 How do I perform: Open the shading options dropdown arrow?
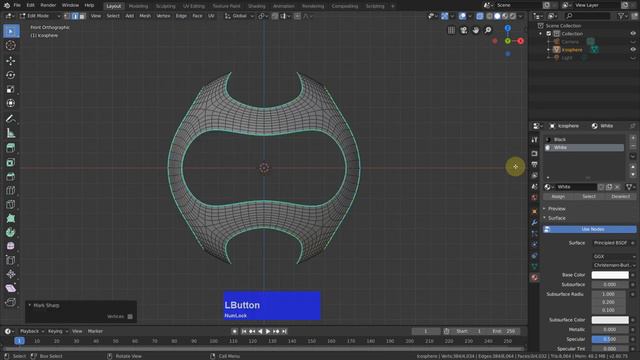(x=520, y=16)
